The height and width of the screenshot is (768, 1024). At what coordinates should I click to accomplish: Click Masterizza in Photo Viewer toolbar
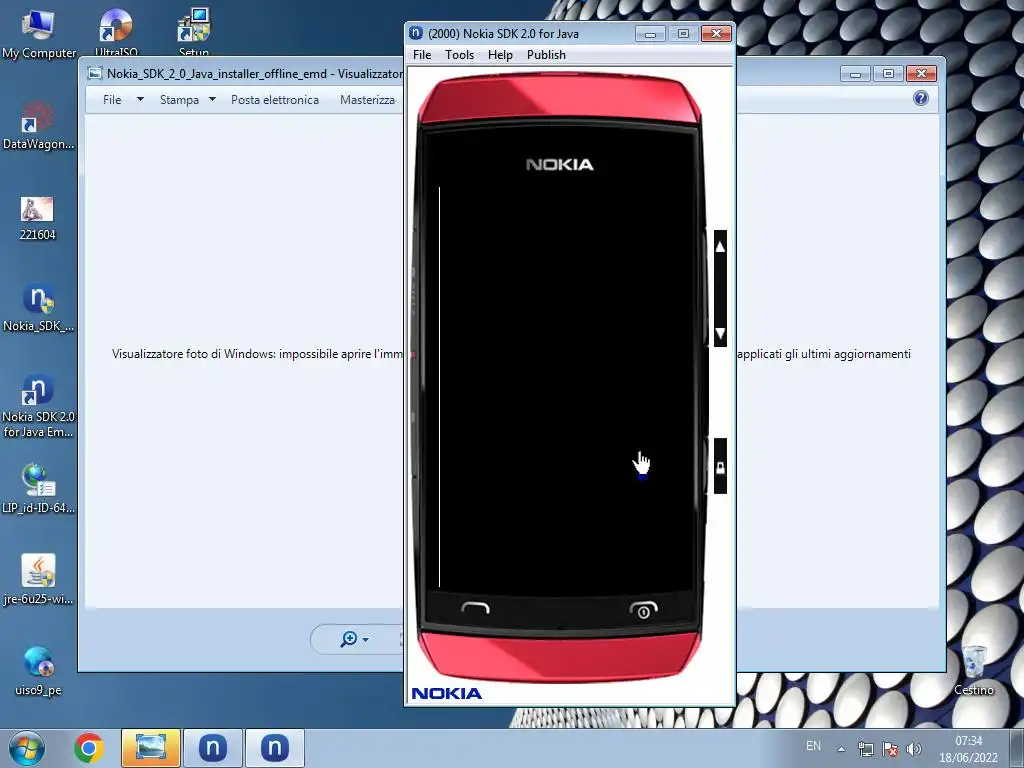(x=367, y=100)
